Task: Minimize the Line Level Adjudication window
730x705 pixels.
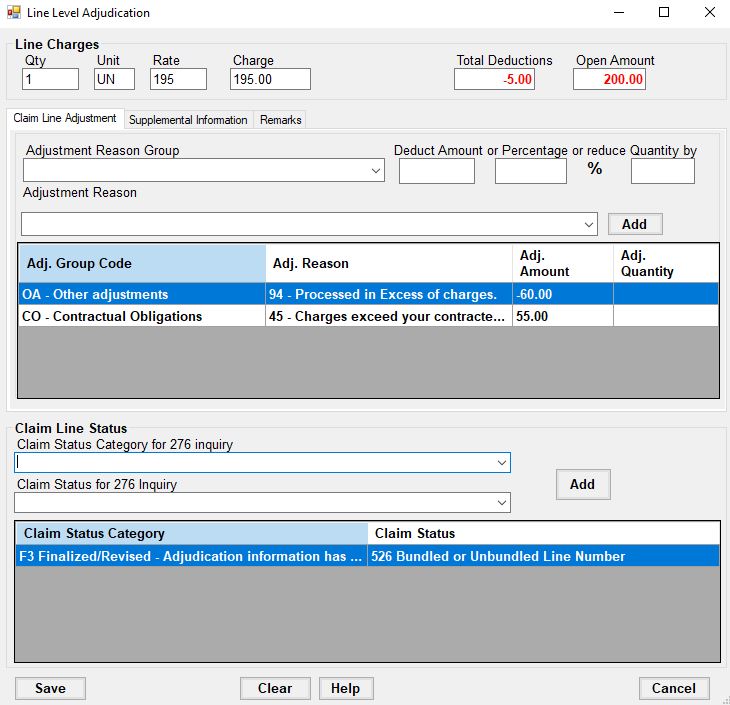Action: pyautogui.click(x=619, y=12)
